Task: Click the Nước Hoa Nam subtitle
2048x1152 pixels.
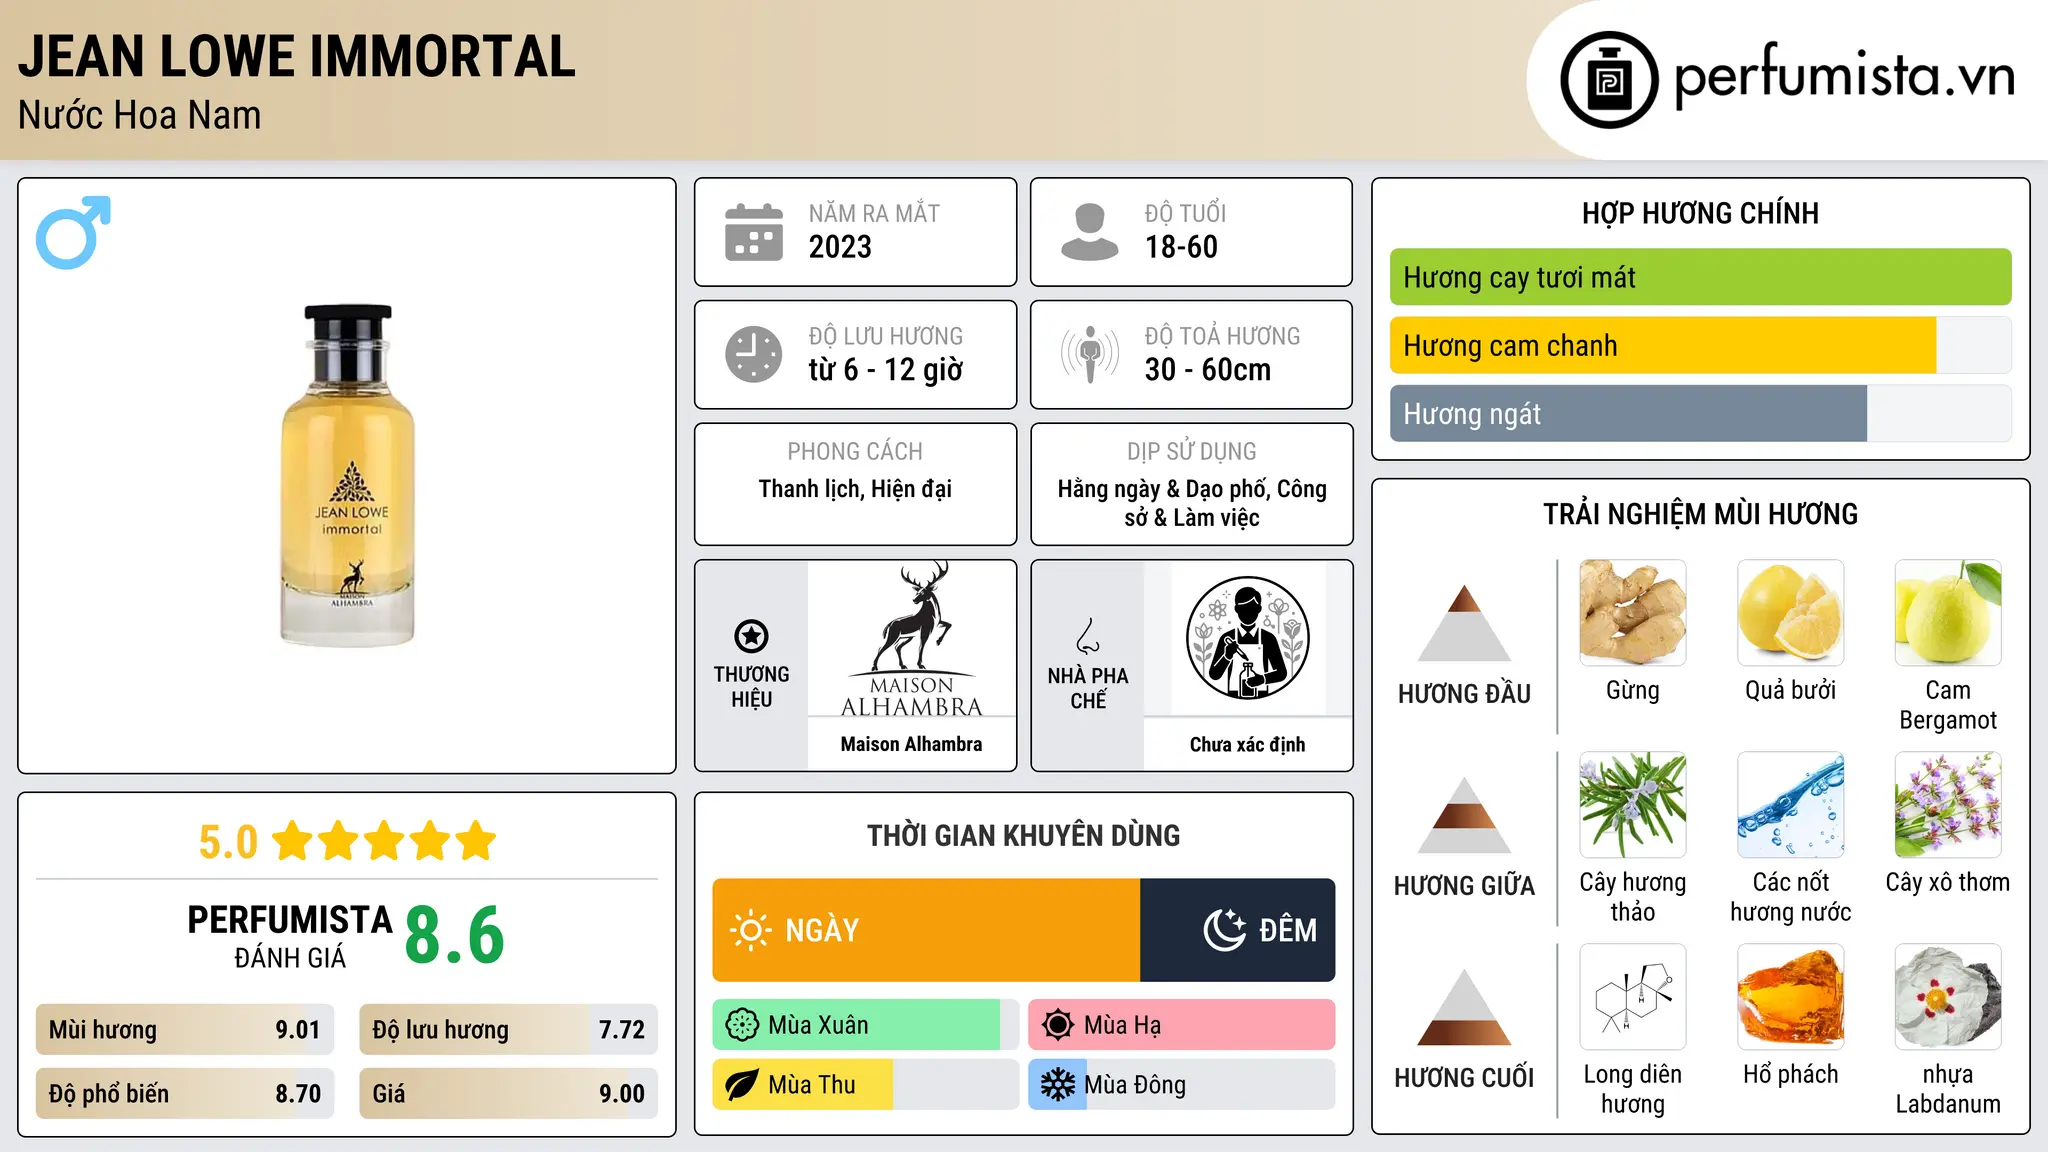Action: coord(140,116)
